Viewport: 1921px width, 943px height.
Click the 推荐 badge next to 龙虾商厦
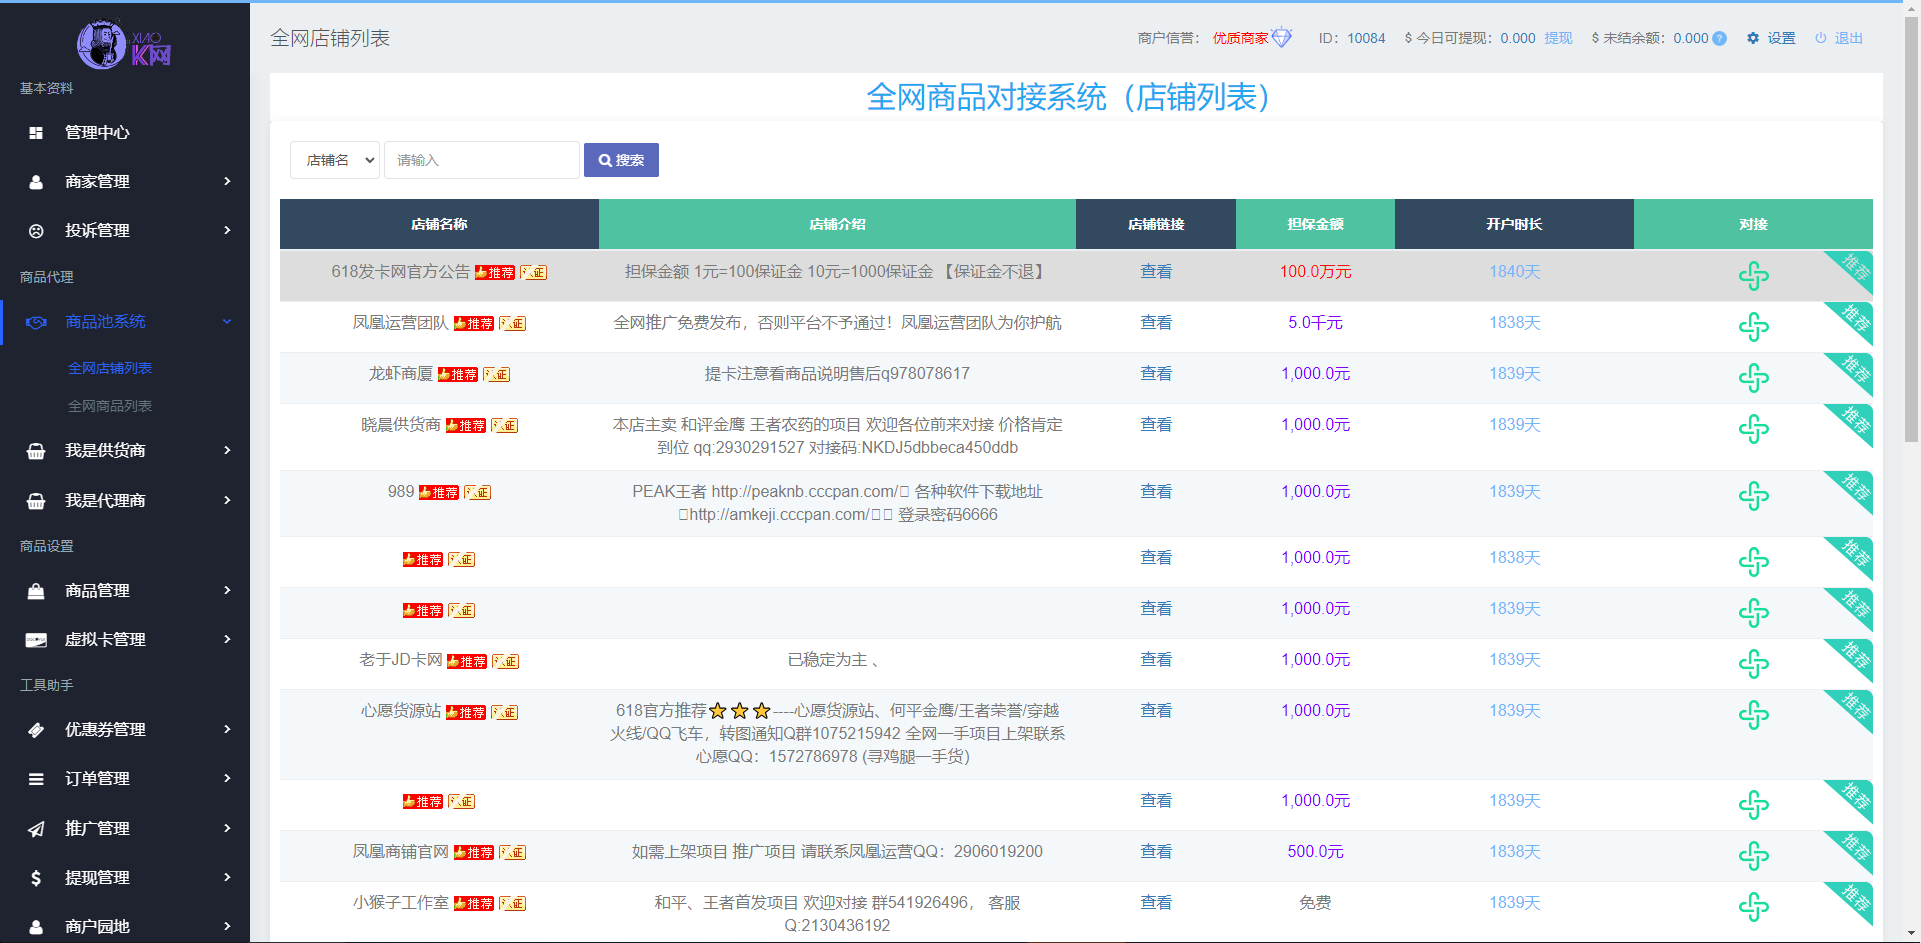click(459, 374)
